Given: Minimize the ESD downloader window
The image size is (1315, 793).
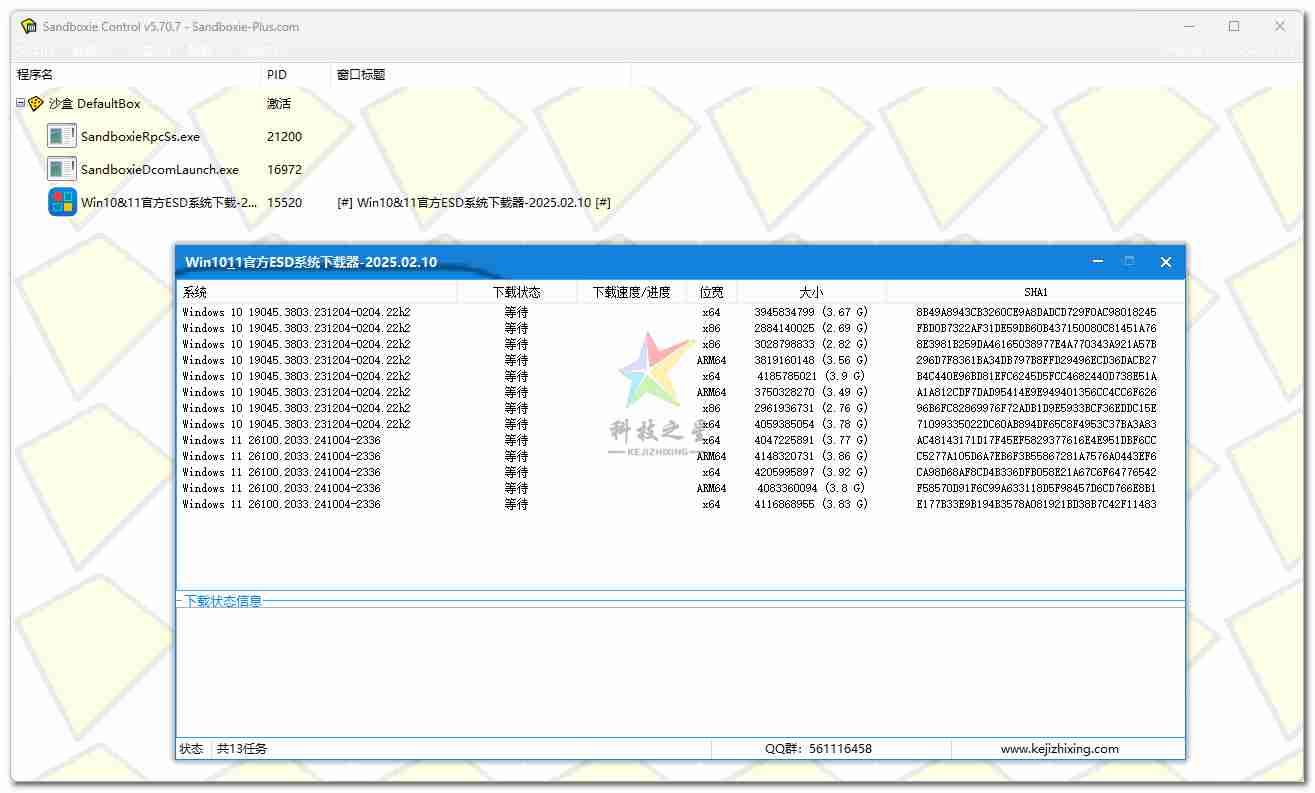Looking at the screenshot, I should tap(1098, 262).
